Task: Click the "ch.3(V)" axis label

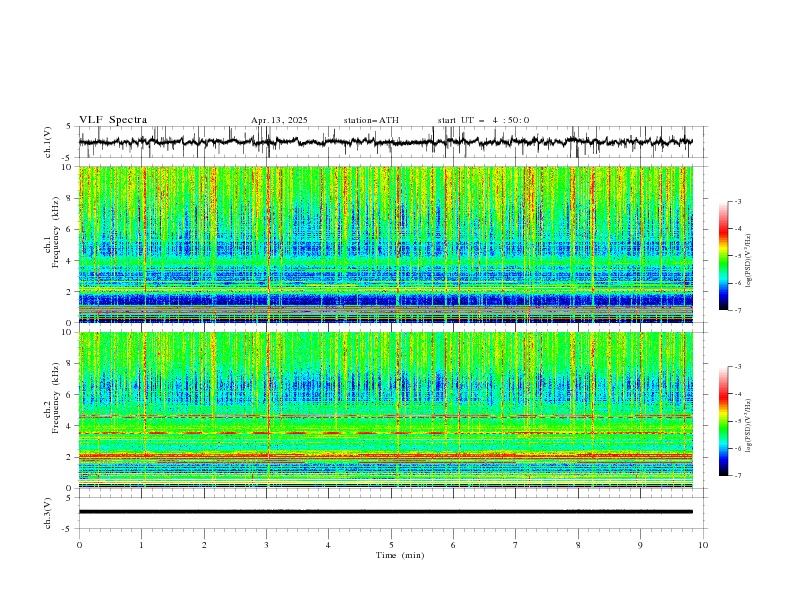Action: click(48, 513)
